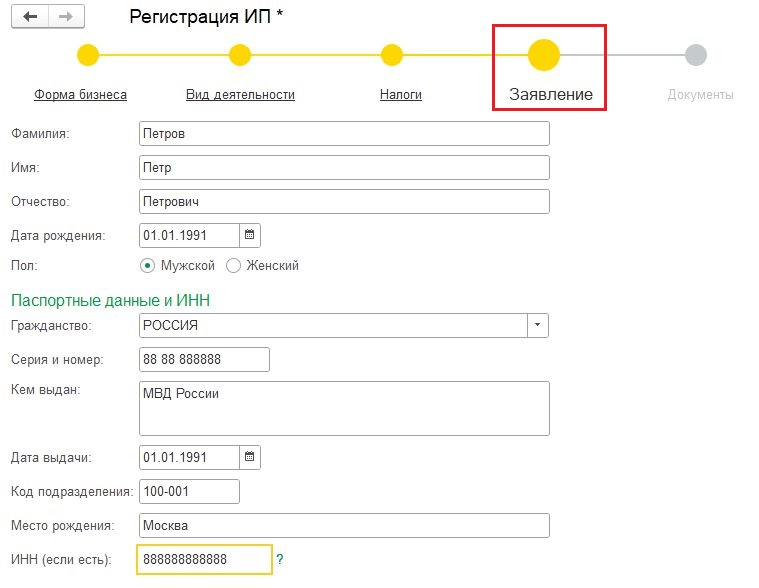Switch to the Документы step label
The width and height of the screenshot is (759, 588).
point(700,95)
